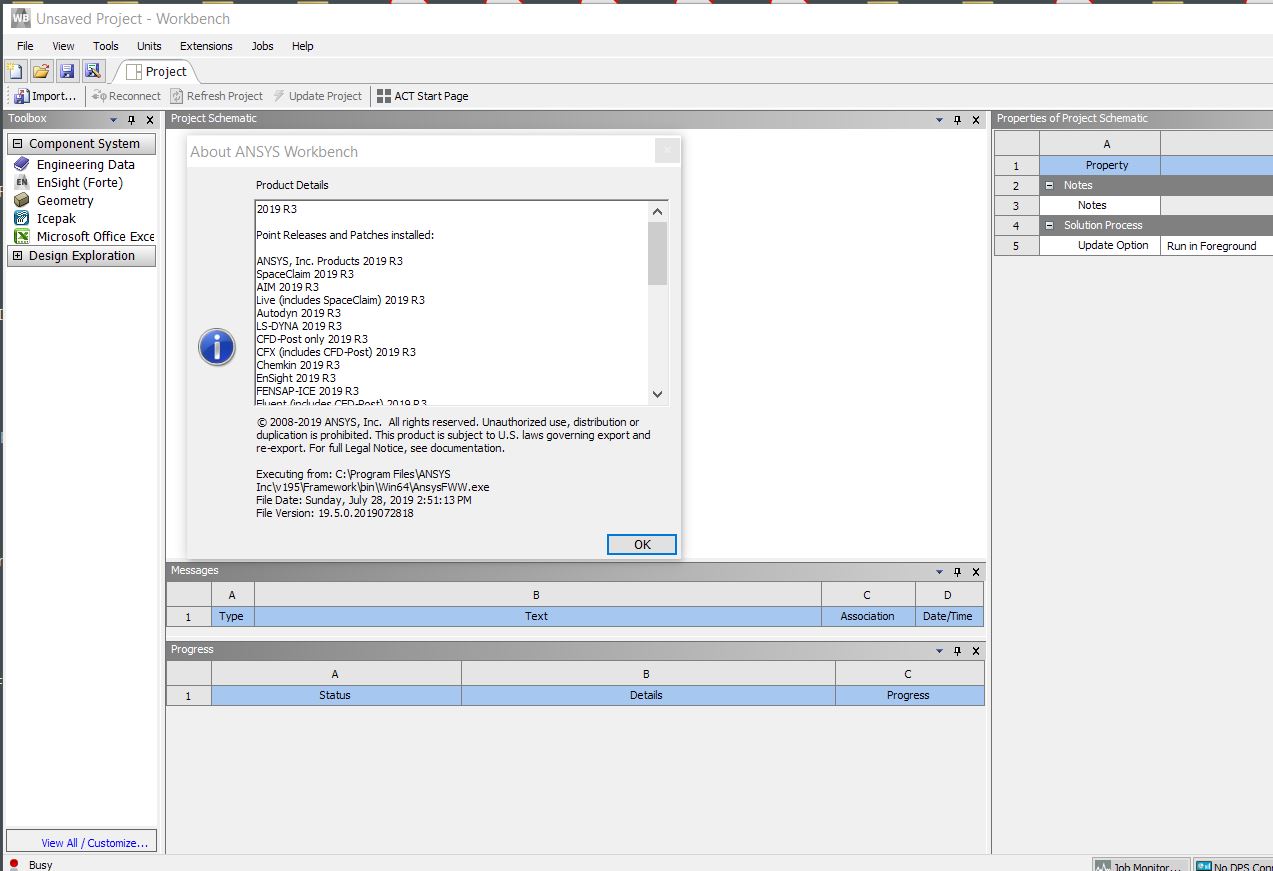Expand the Design Exploration group
This screenshot has width=1273, height=871.
(17, 256)
